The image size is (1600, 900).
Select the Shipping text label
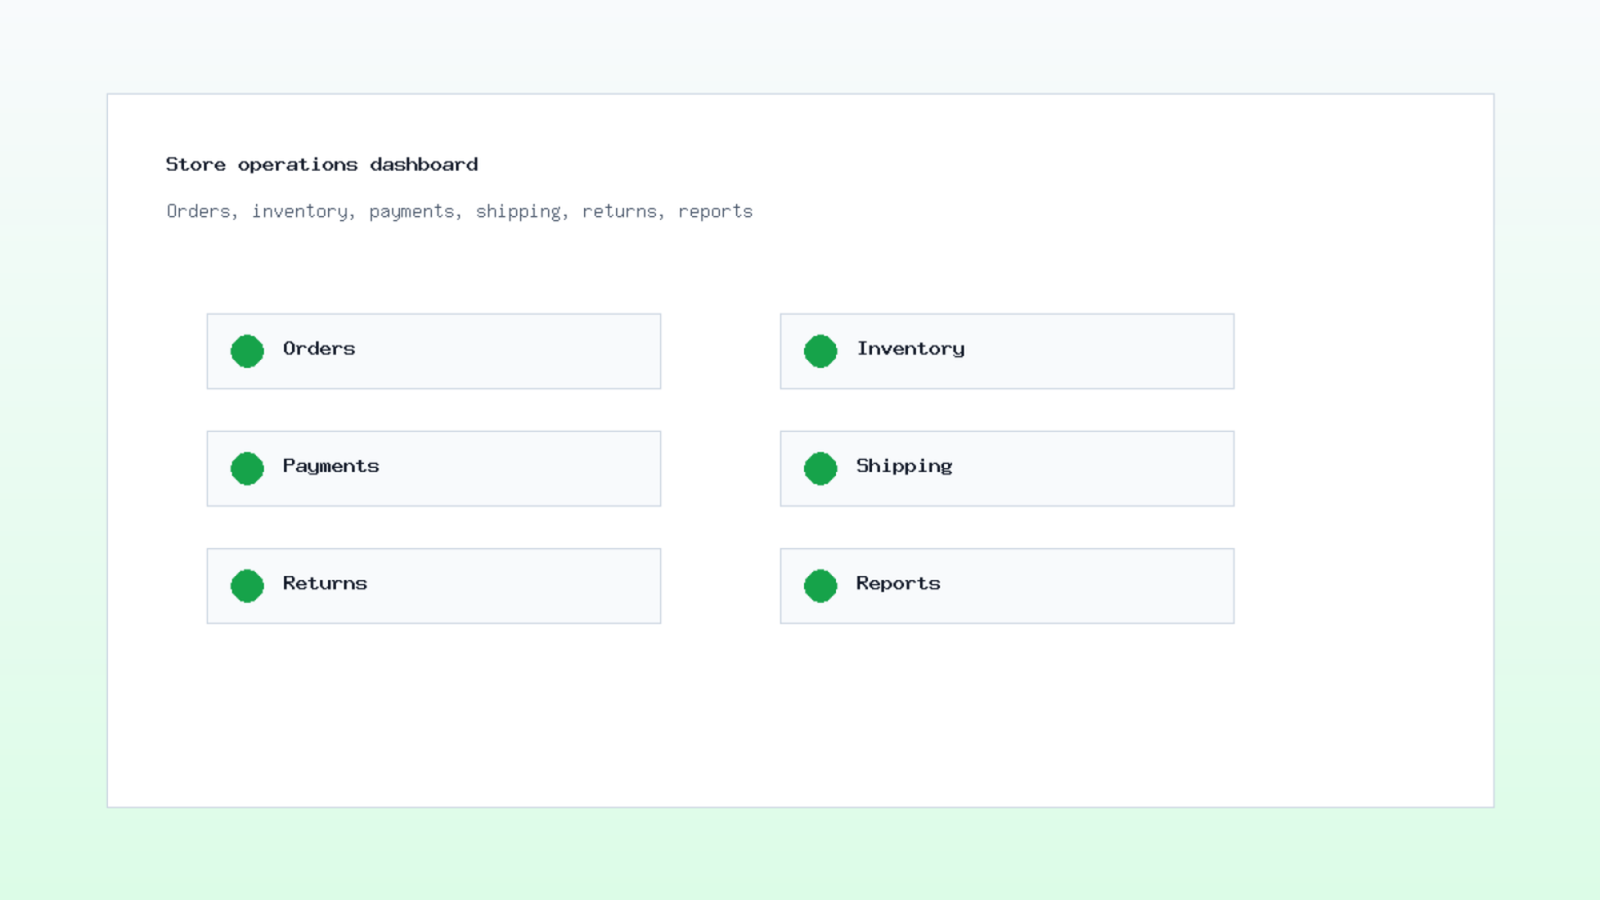coord(904,466)
